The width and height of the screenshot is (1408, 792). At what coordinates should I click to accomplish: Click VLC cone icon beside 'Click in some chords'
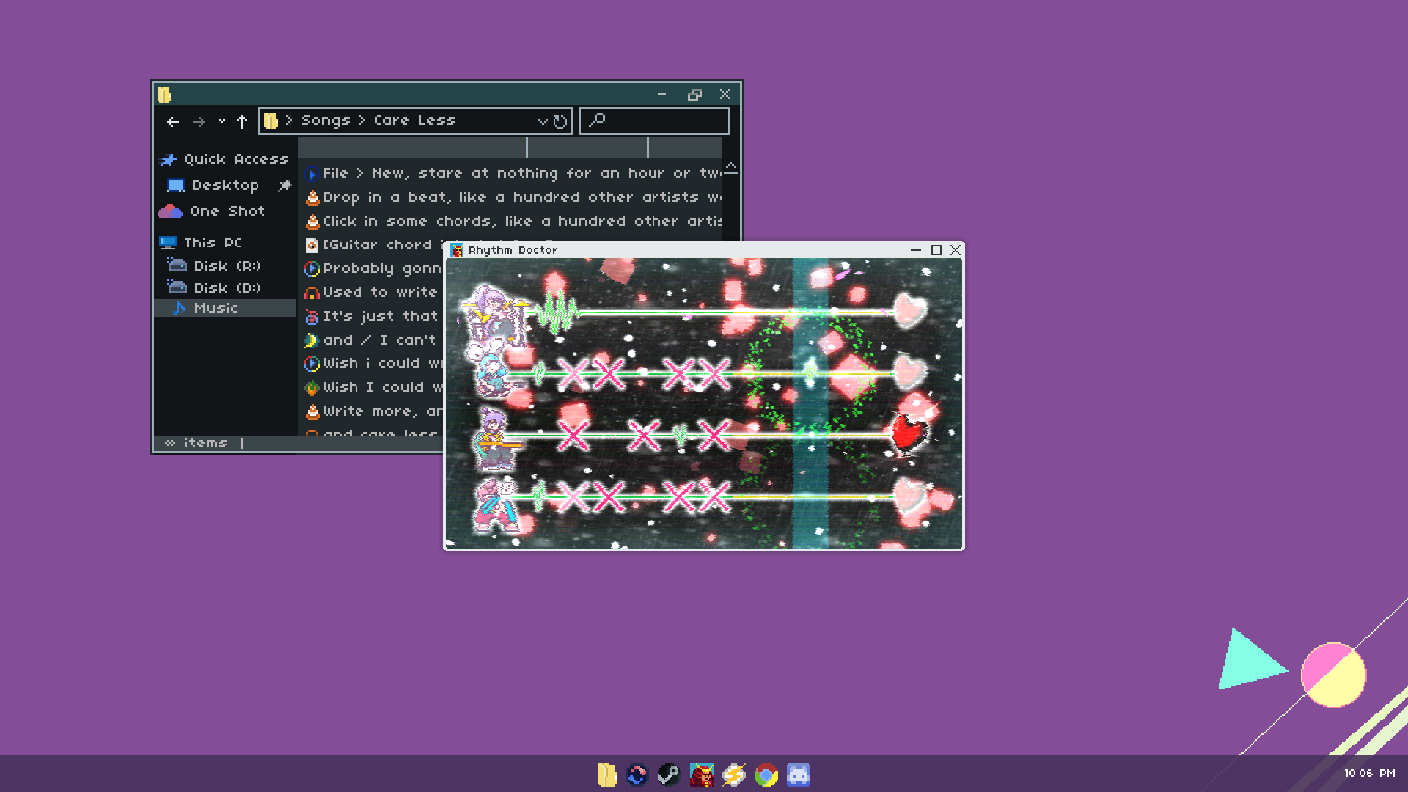tap(312, 221)
